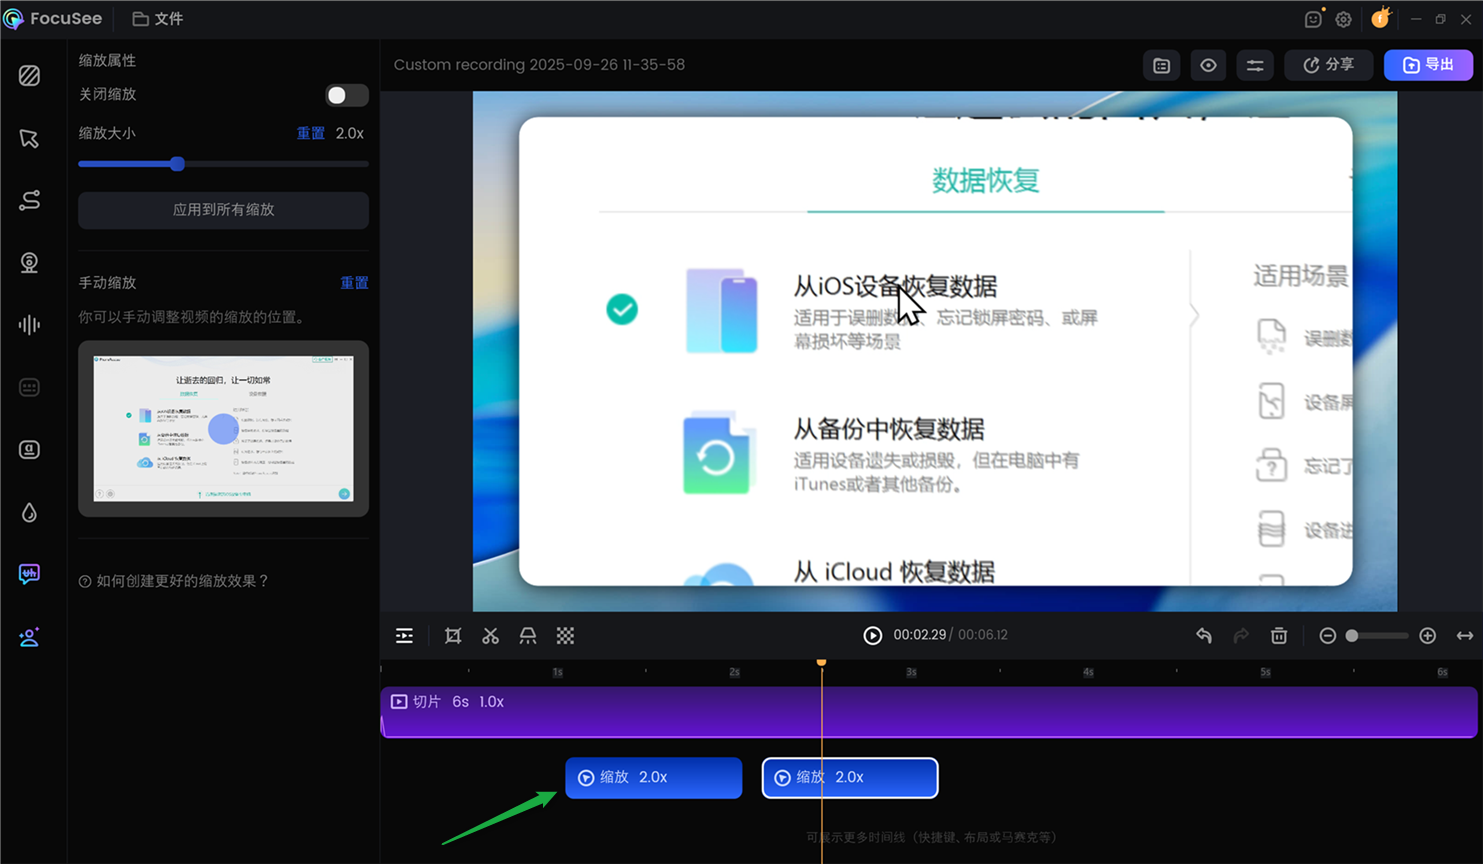Screen dimensions: 1483x864
Task: Click the fit-timeline double arrow icon
Action: click(1465, 636)
